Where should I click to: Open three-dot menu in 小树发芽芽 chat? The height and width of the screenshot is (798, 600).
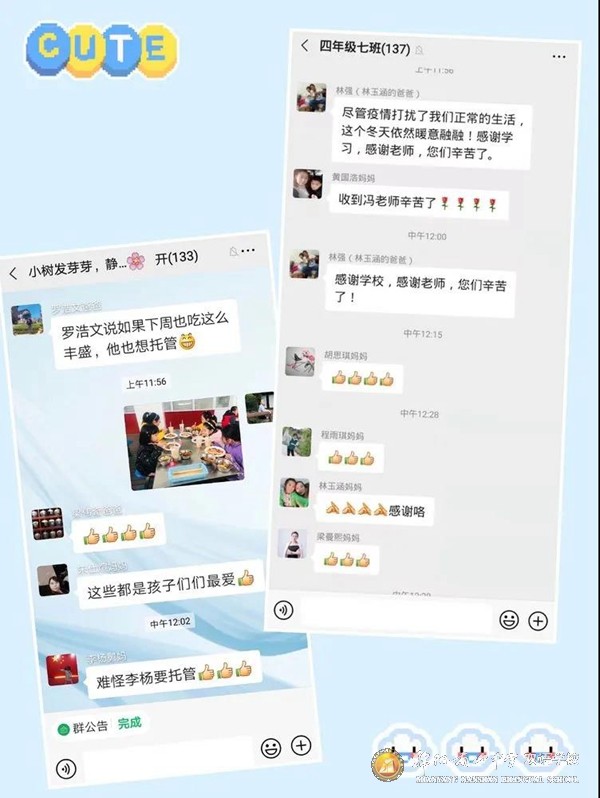[248, 250]
